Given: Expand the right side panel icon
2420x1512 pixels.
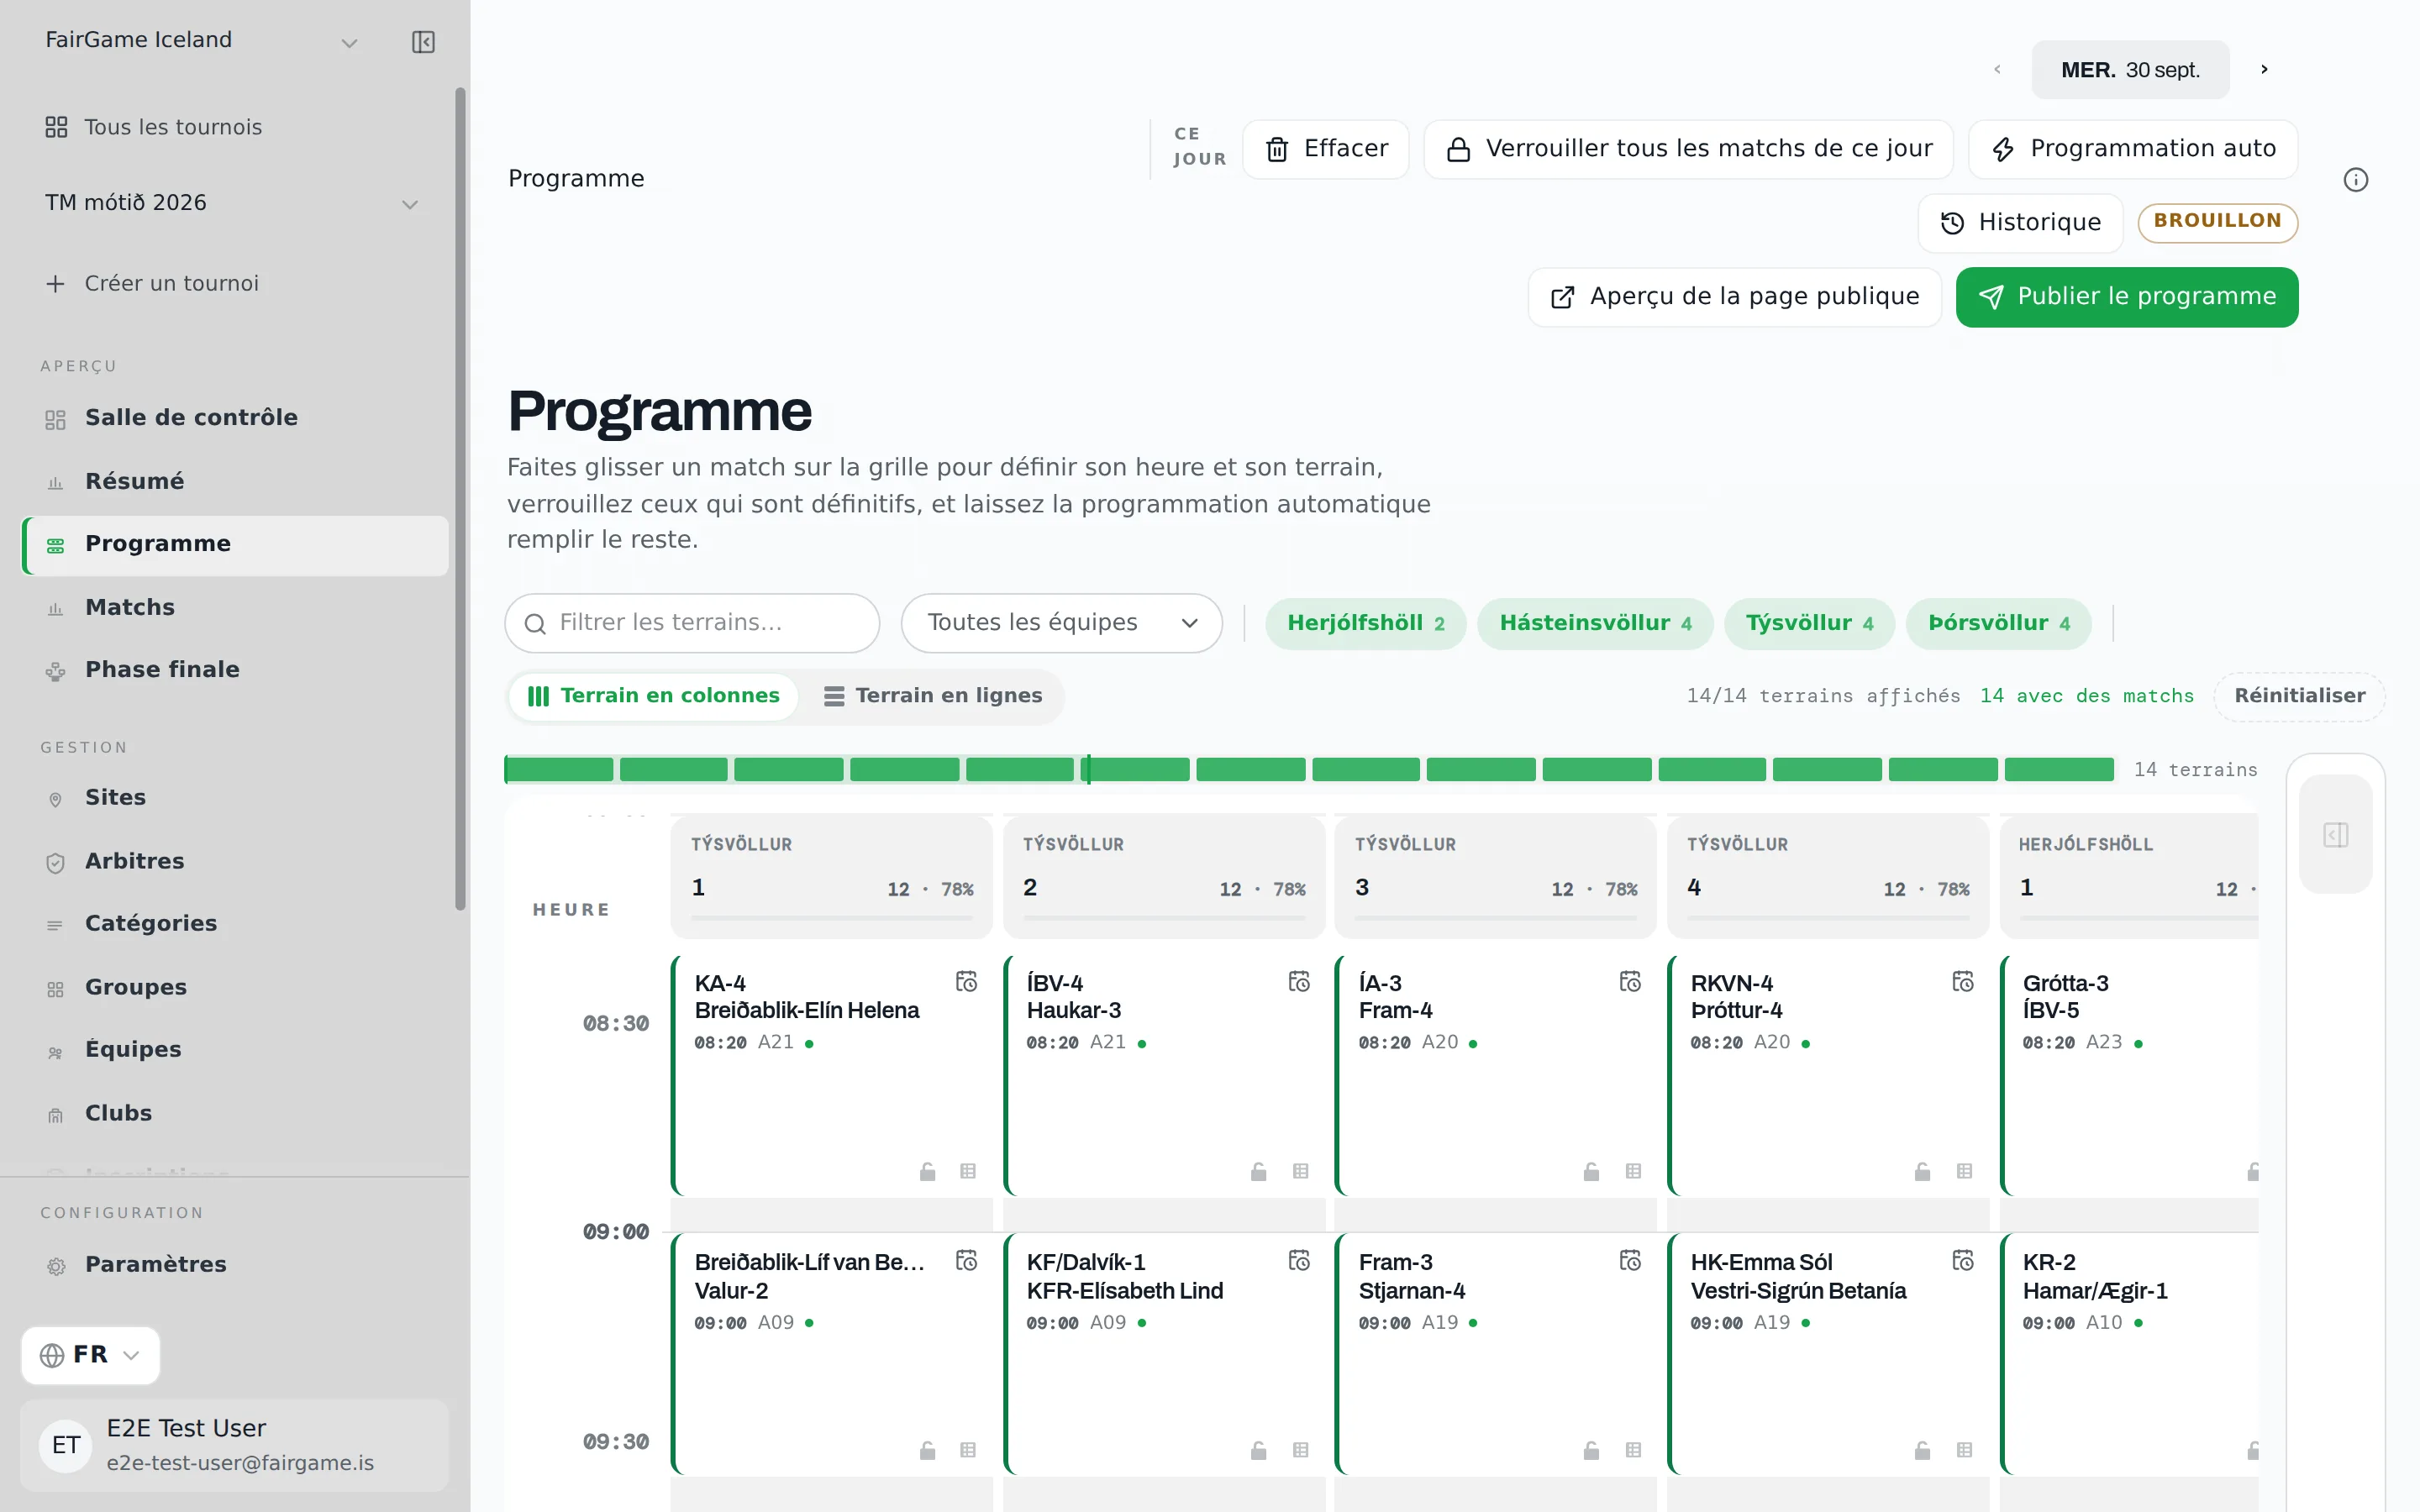Looking at the screenshot, I should (x=2335, y=835).
